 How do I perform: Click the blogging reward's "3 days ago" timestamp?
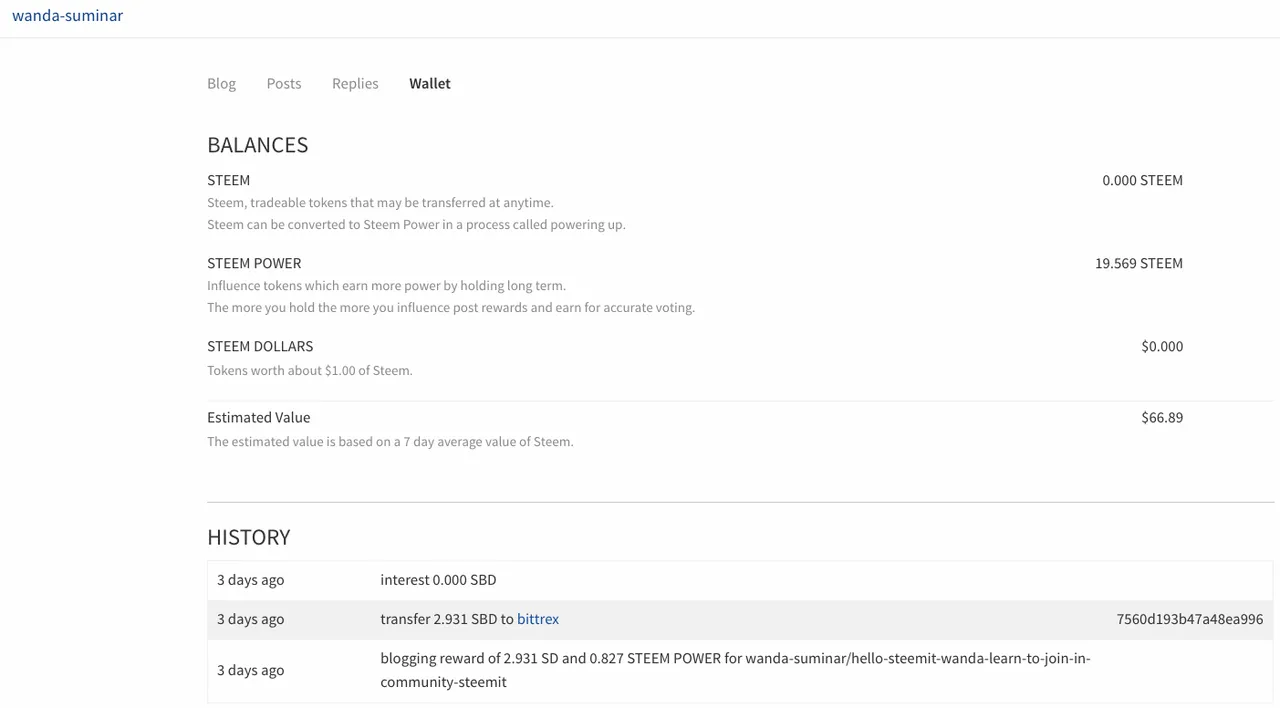[x=250, y=670]
